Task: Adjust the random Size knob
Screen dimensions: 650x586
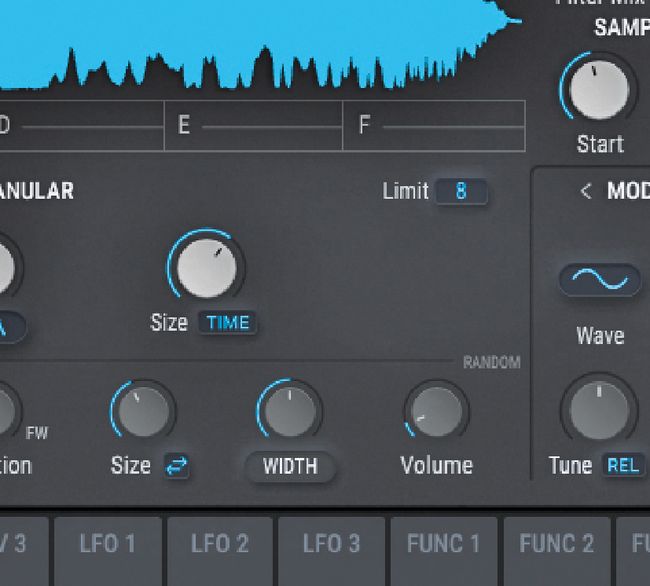Action: [x=143, y=411]
